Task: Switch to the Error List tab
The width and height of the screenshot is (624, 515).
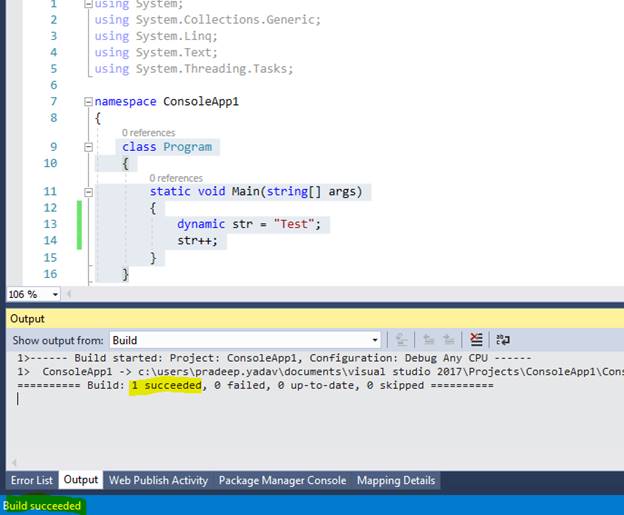Action: click(x=32, y=480)
